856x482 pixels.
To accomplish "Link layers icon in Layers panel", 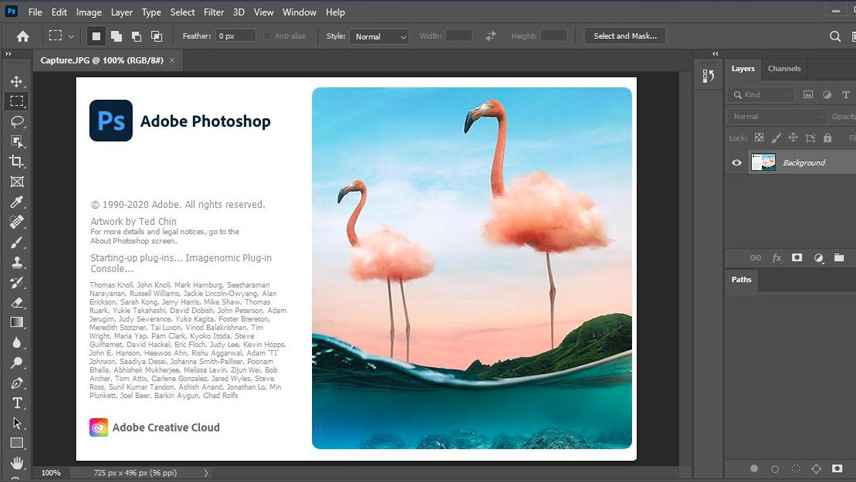I will point(756,258).
